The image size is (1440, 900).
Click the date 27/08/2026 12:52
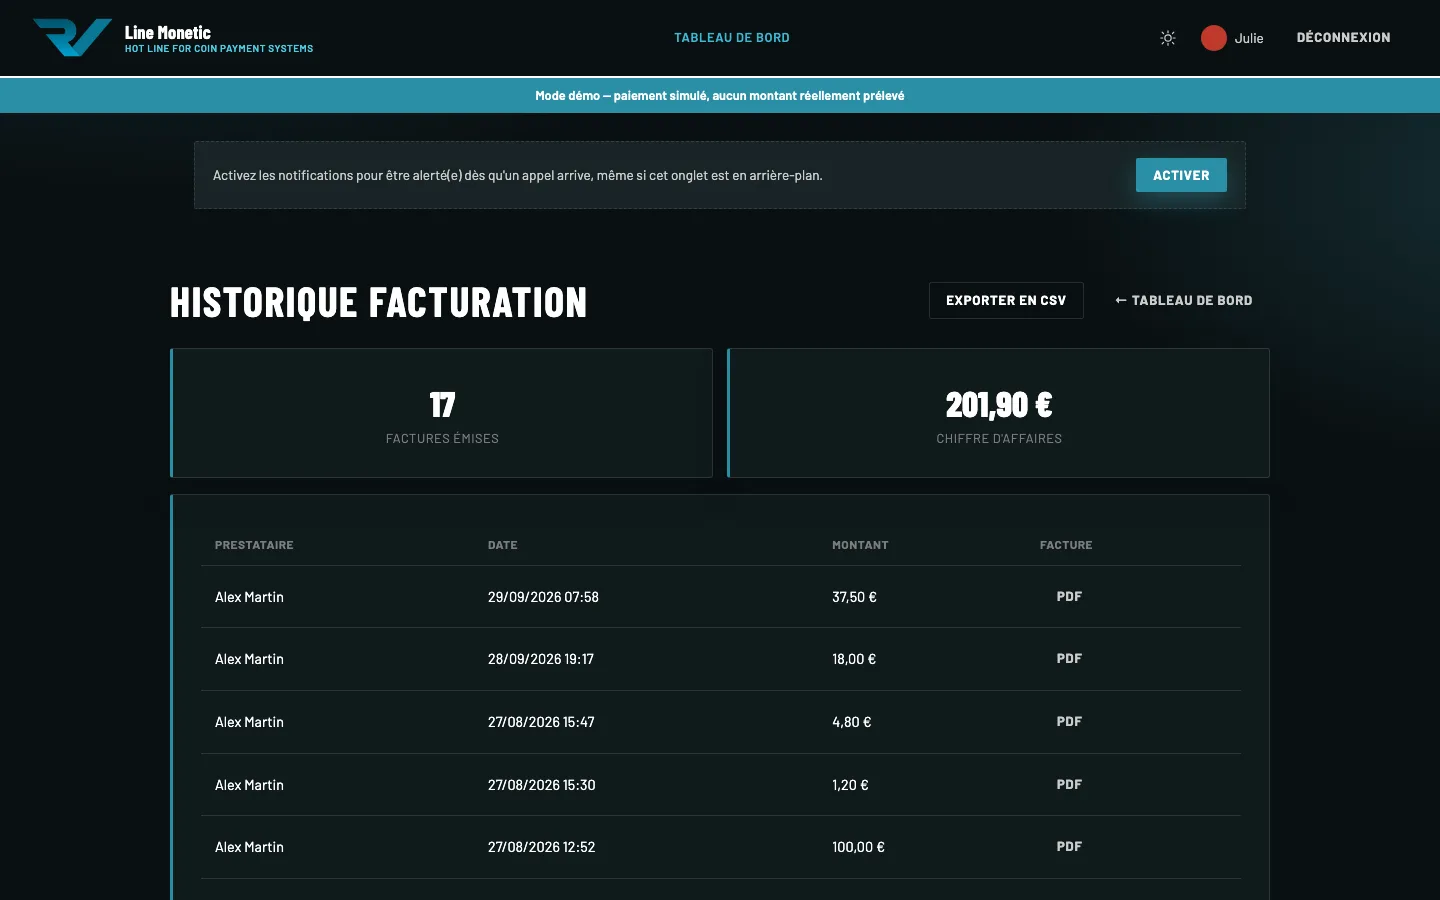pos(541,847)
